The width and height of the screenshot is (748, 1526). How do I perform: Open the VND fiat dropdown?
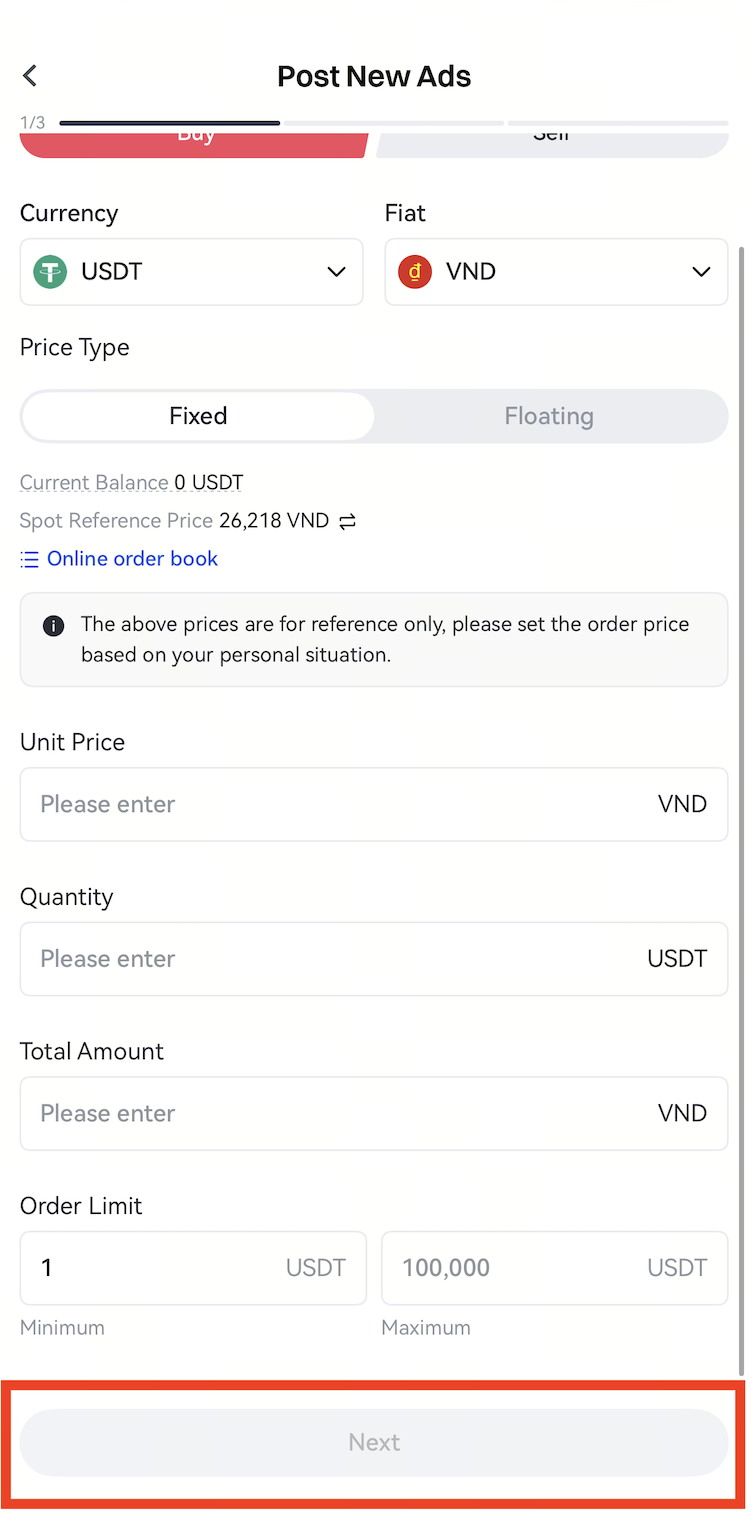[x=701, y=272]
